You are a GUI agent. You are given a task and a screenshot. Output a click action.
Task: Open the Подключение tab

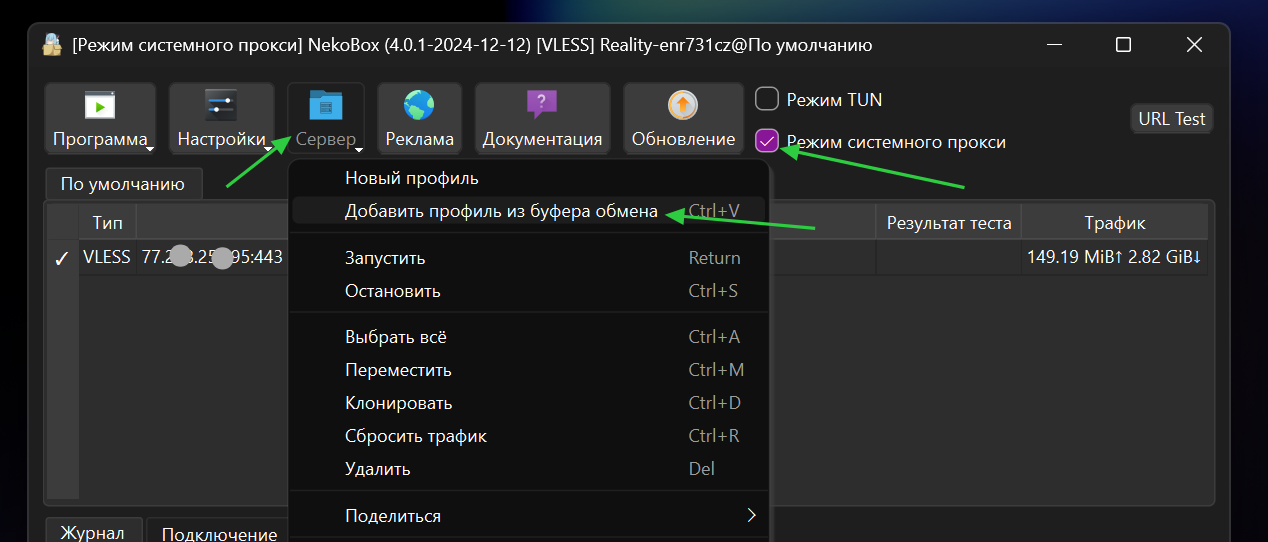(x=219, y=533)
